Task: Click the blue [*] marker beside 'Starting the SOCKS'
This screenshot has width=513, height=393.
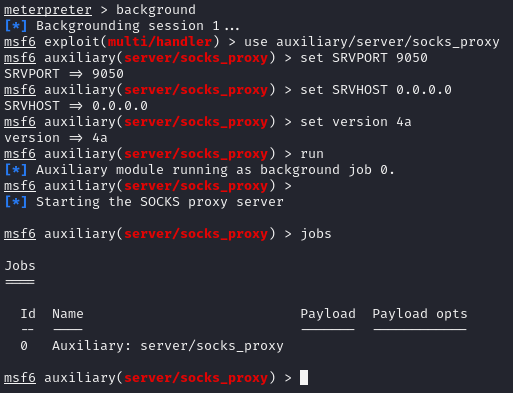Action: 16,202
